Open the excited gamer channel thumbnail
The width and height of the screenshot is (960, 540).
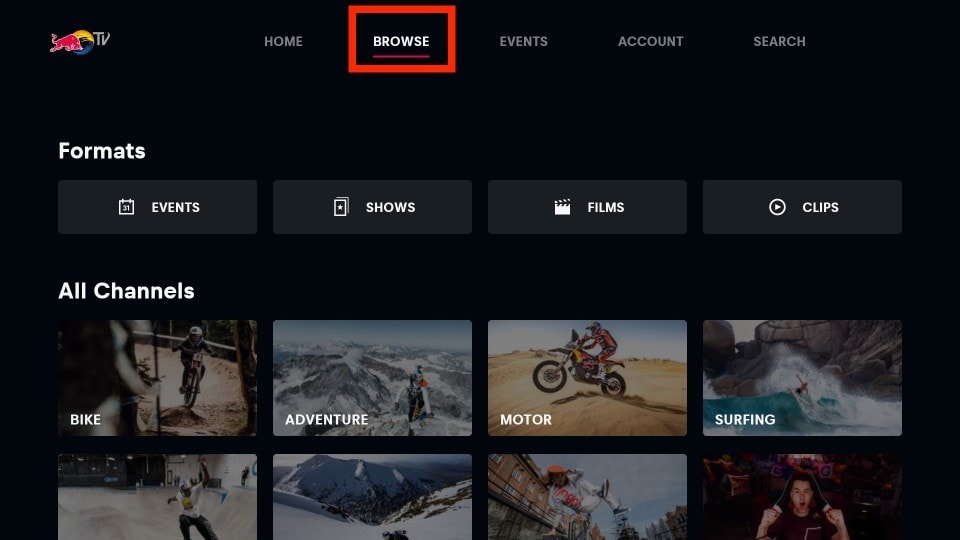point(802,497)
